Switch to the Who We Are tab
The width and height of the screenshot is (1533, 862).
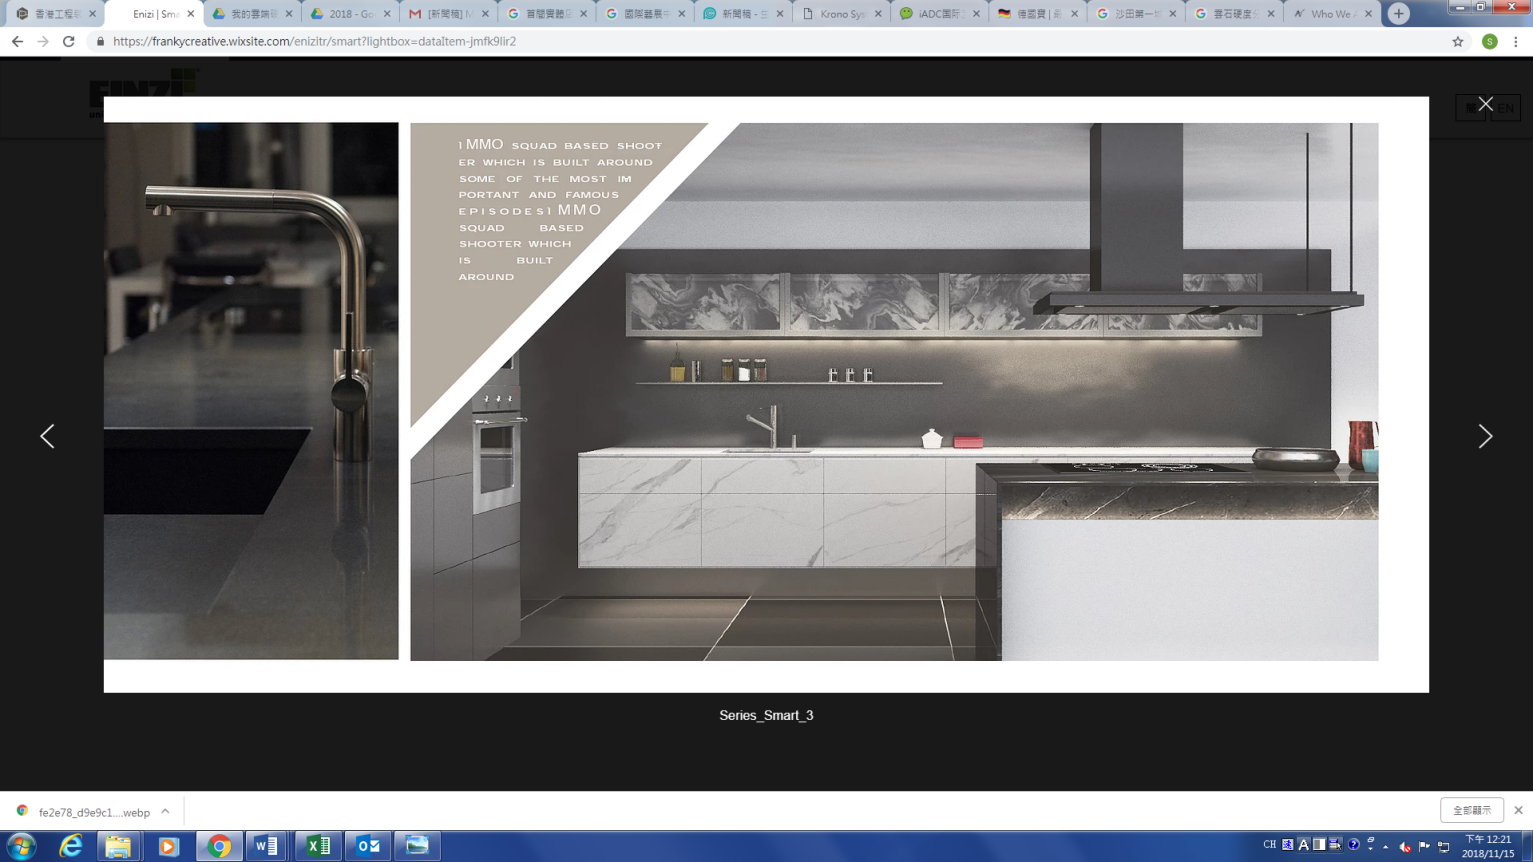[x=1329, y=14]
